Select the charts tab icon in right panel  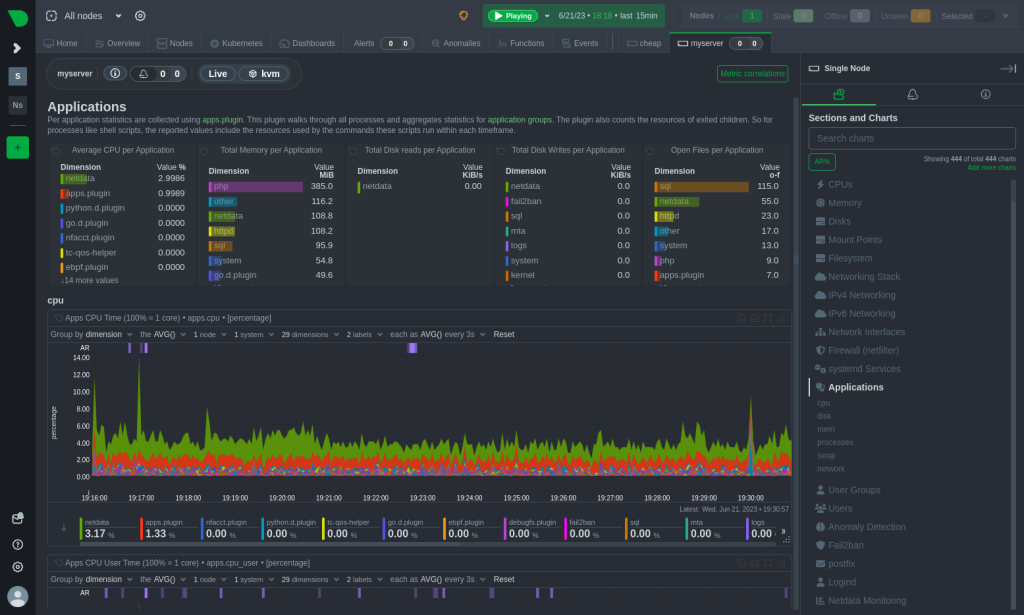tap(839, 95)
